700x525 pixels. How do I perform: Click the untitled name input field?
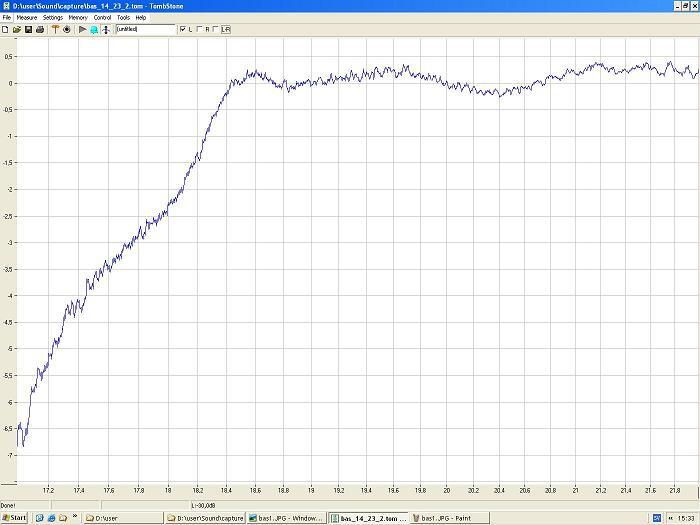pyautogui.click(x=146, y=29)
